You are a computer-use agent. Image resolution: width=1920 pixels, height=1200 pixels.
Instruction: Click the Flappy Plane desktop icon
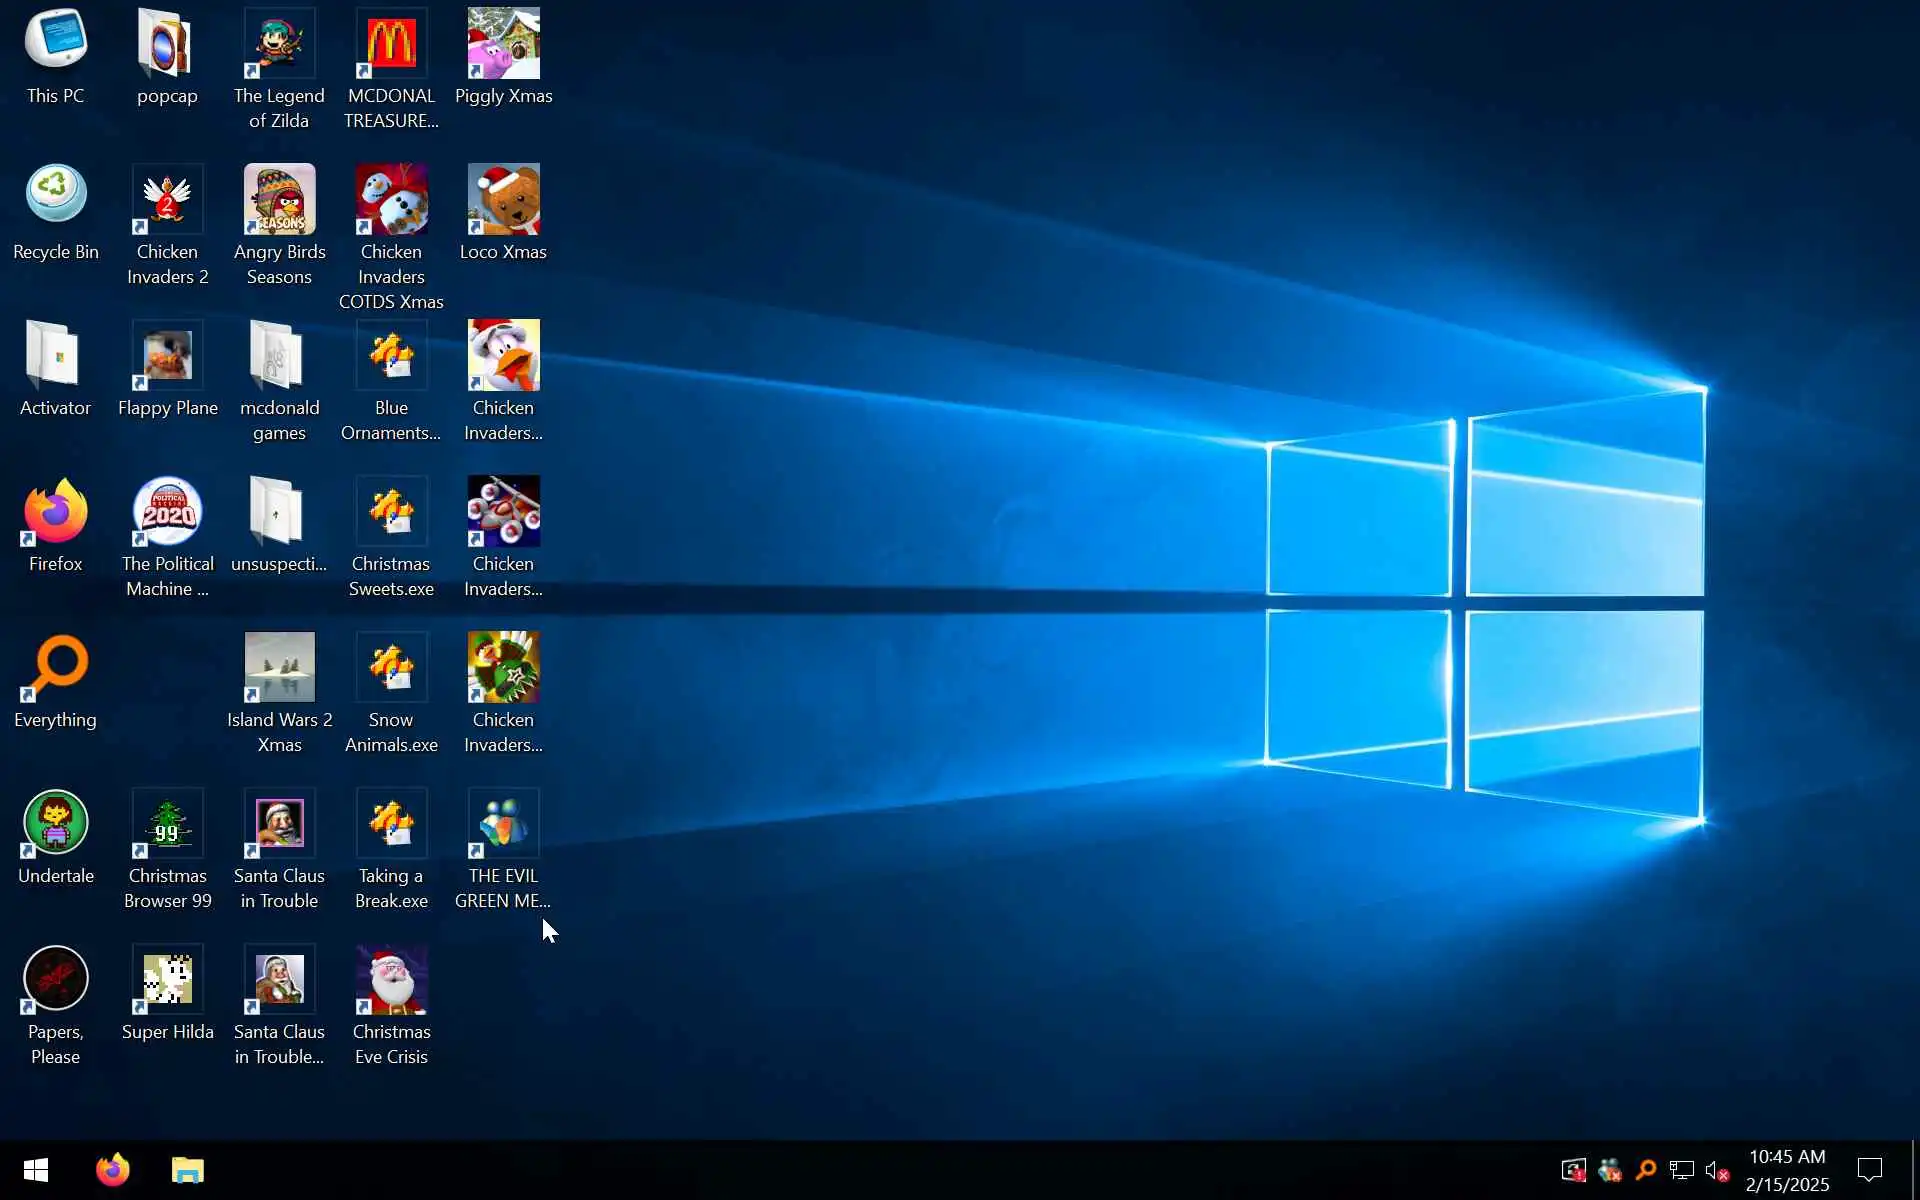167,356
